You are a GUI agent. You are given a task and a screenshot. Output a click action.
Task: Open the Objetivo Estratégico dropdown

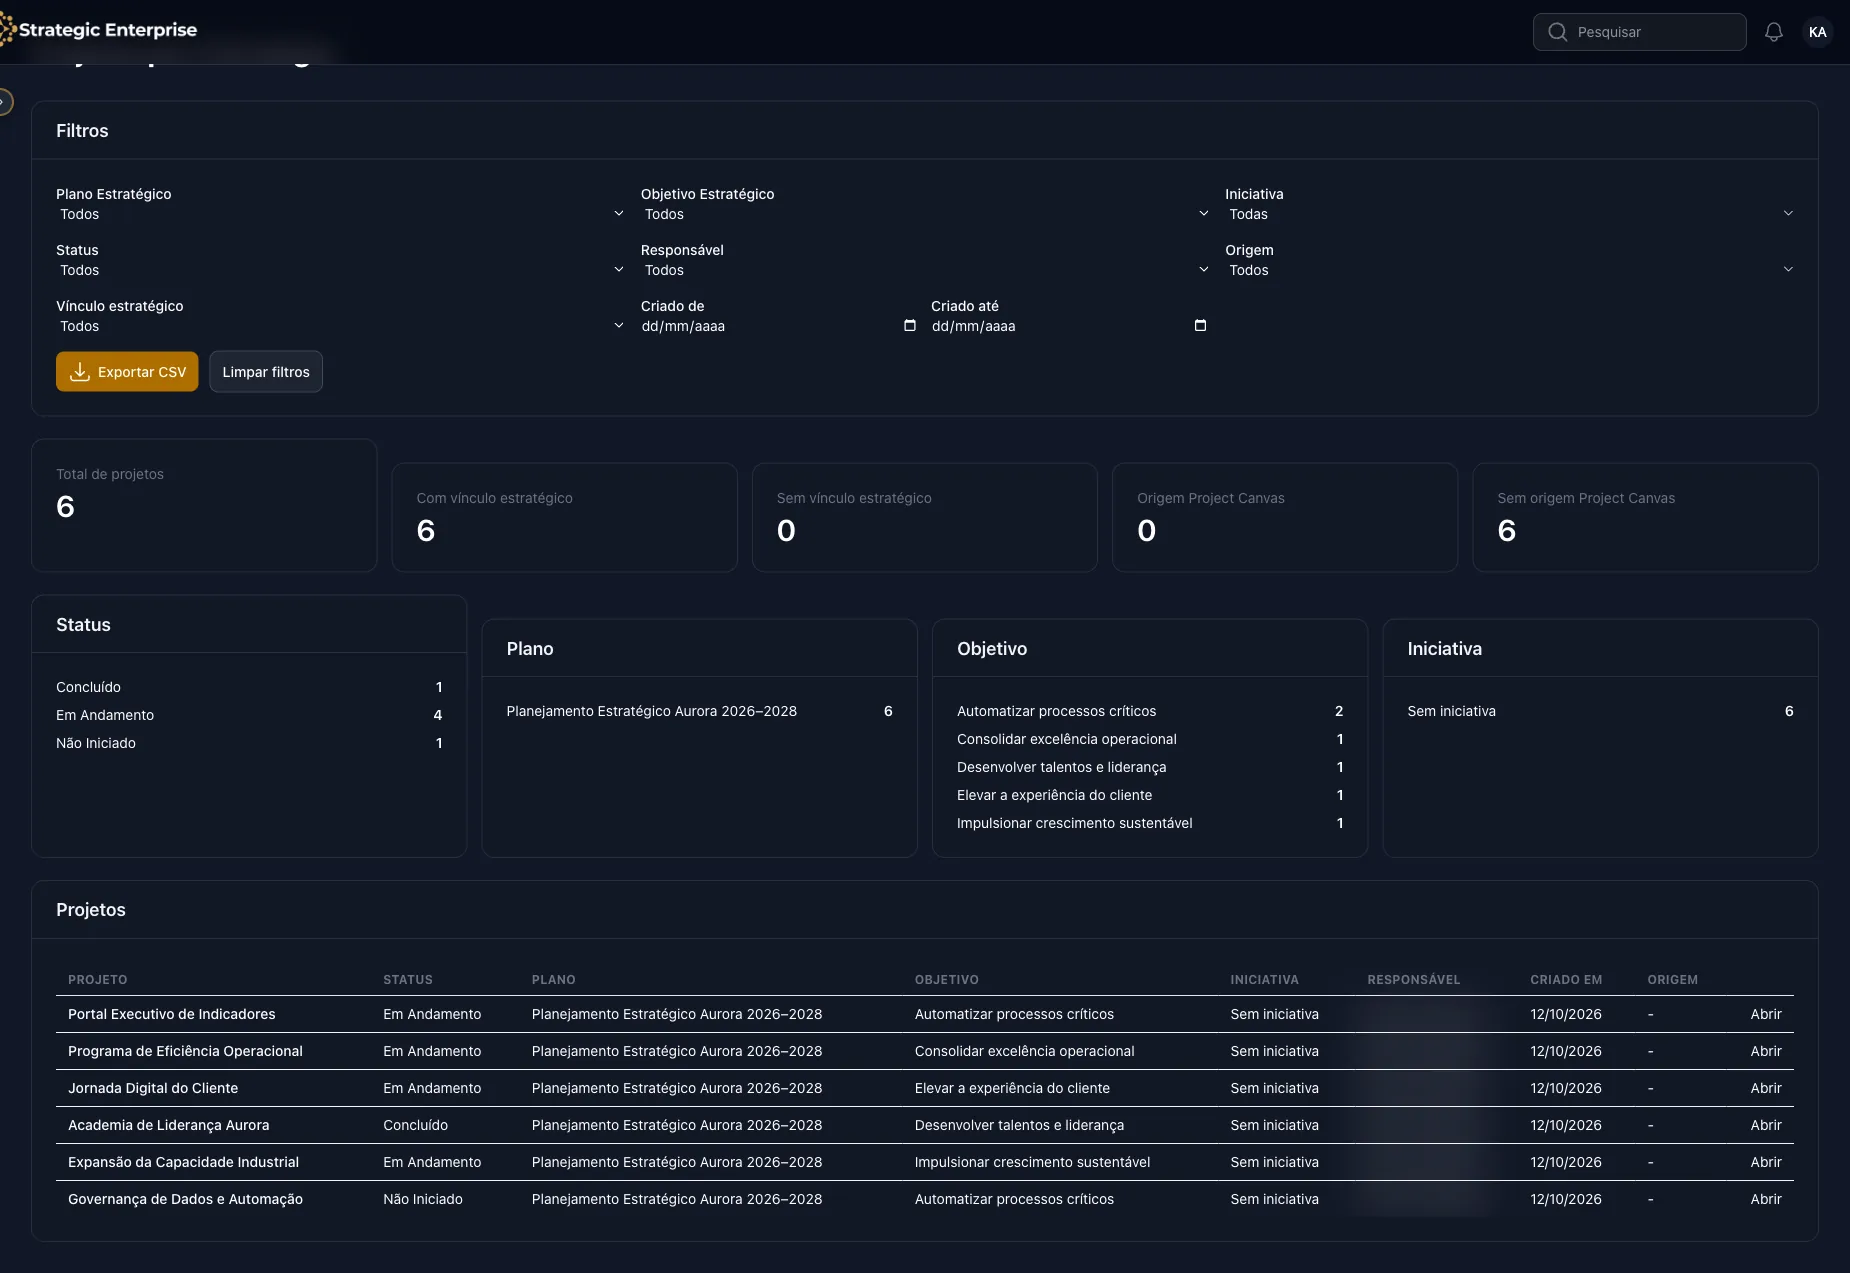click(926, 214)
